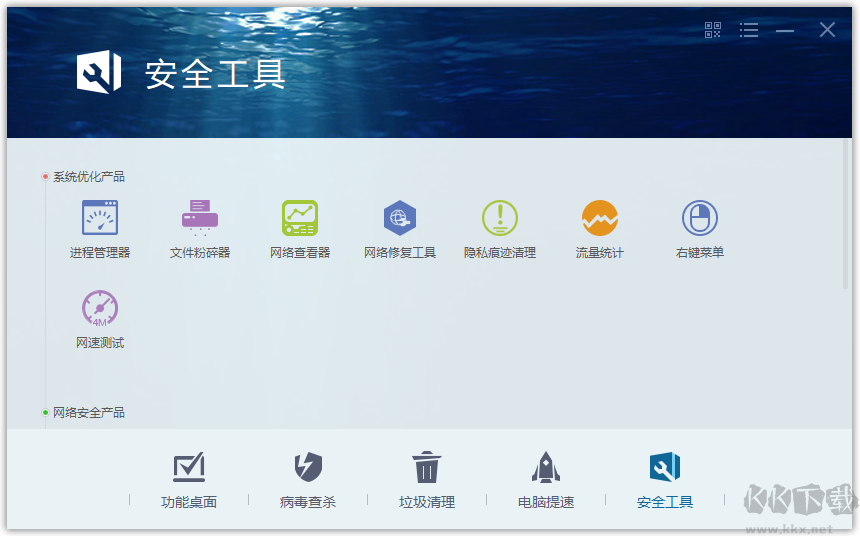Image resolution: width=860 pixels, height=536 pixels.
Task: Start the 网速测试 speed test icon
Action: point(100,308)
